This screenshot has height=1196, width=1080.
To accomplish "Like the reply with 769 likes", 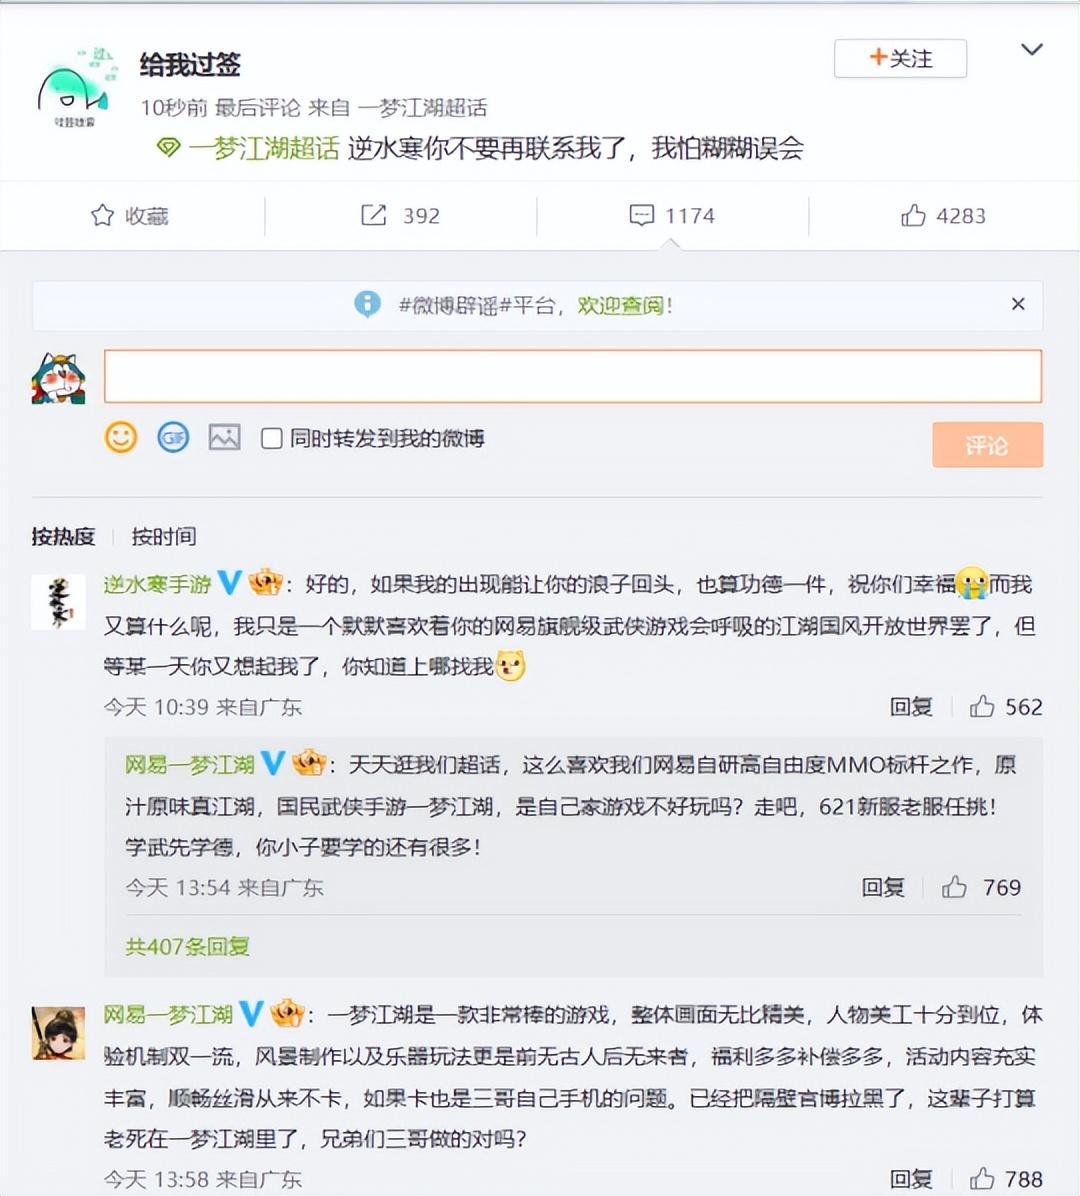I will [x=953, y=887].
